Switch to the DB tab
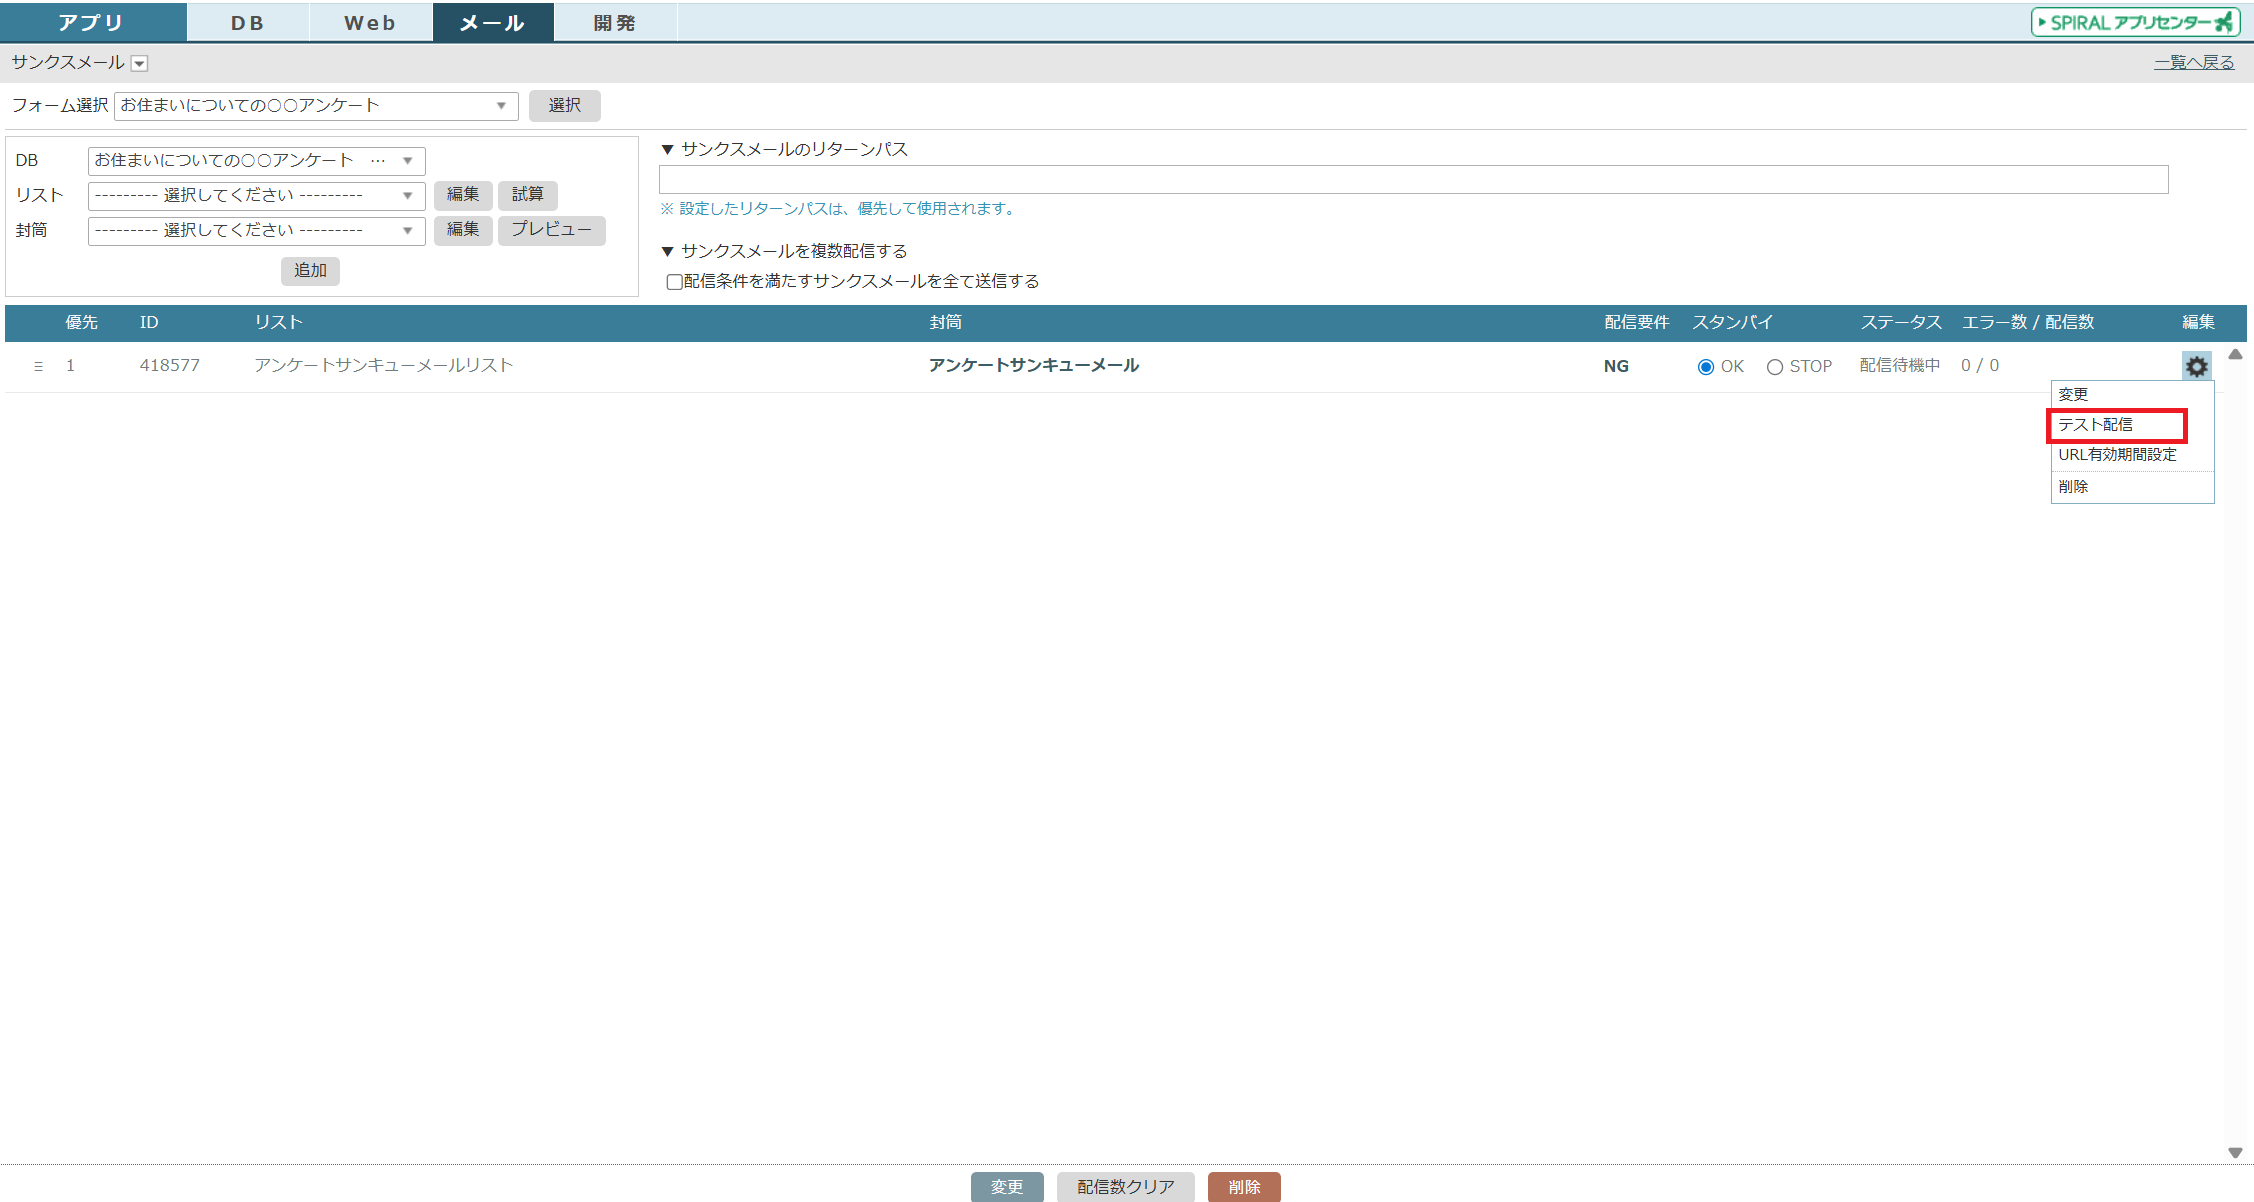Screen dimensions: 2254x1202 247,22
